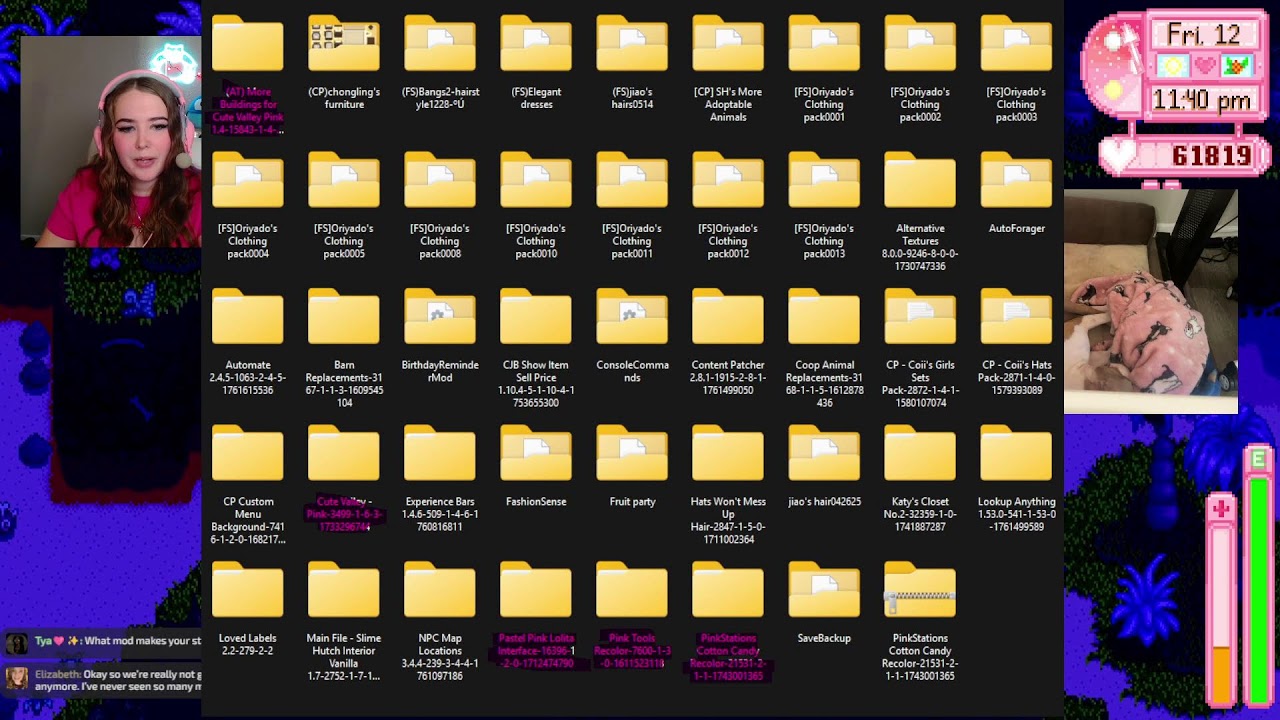The height and width of the screenshot is (720, 1280).
Task: Open Oriyado's Clothing pack0012 folder
Action: tap(728, 181)
